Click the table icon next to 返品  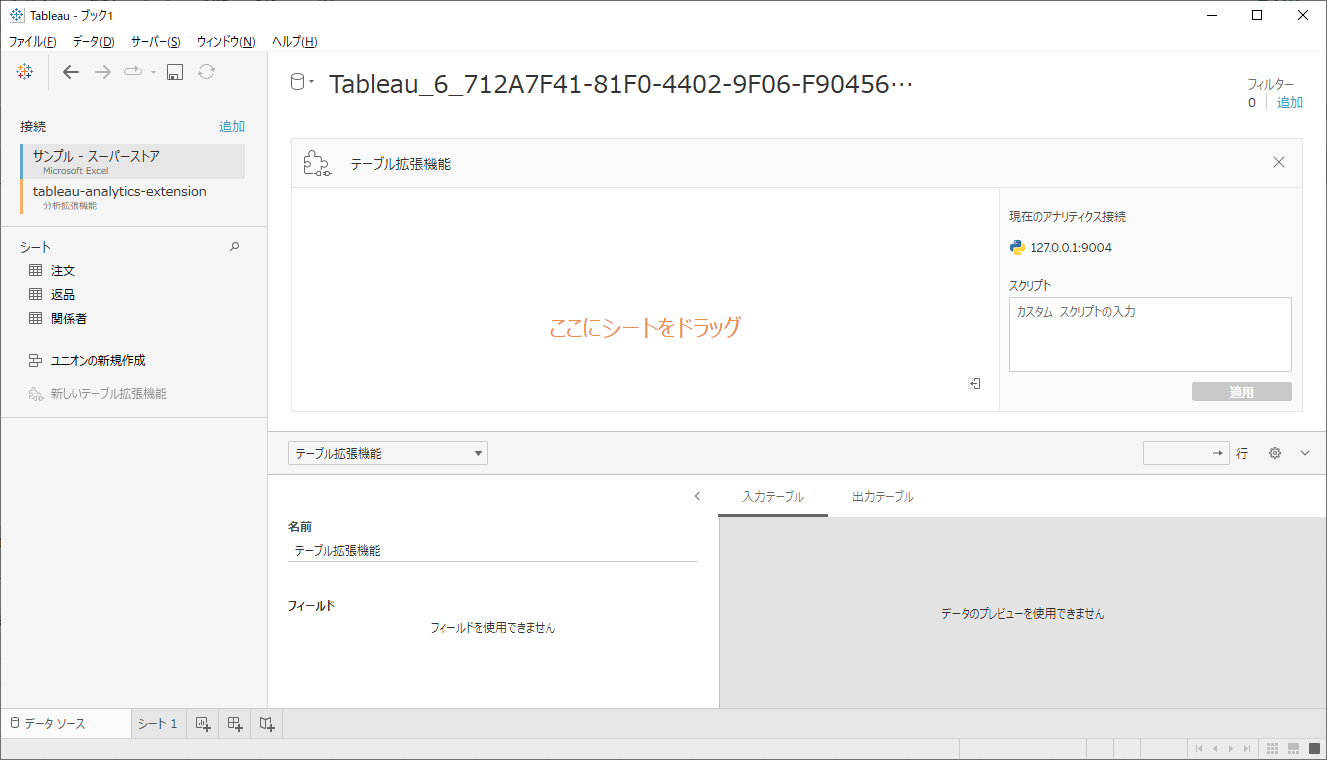35,295
